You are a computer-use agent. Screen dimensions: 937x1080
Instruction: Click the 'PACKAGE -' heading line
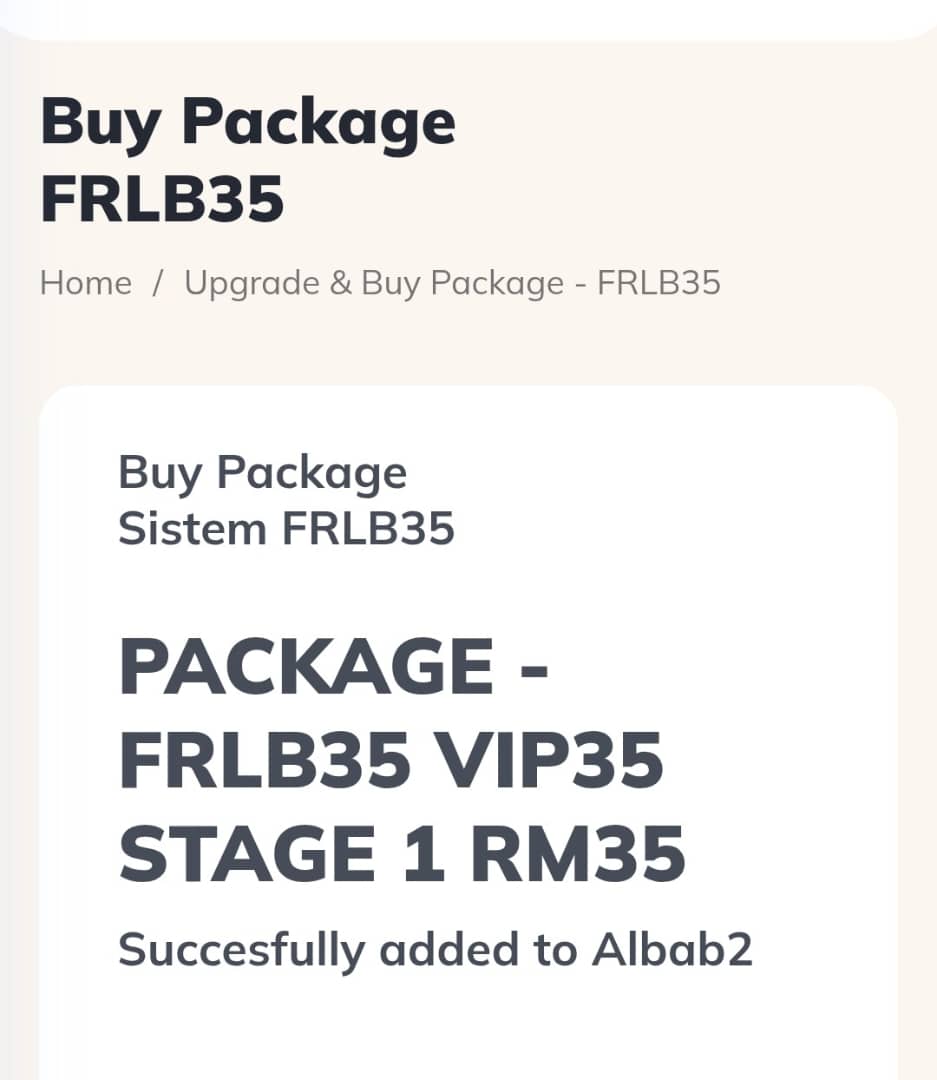333,668
